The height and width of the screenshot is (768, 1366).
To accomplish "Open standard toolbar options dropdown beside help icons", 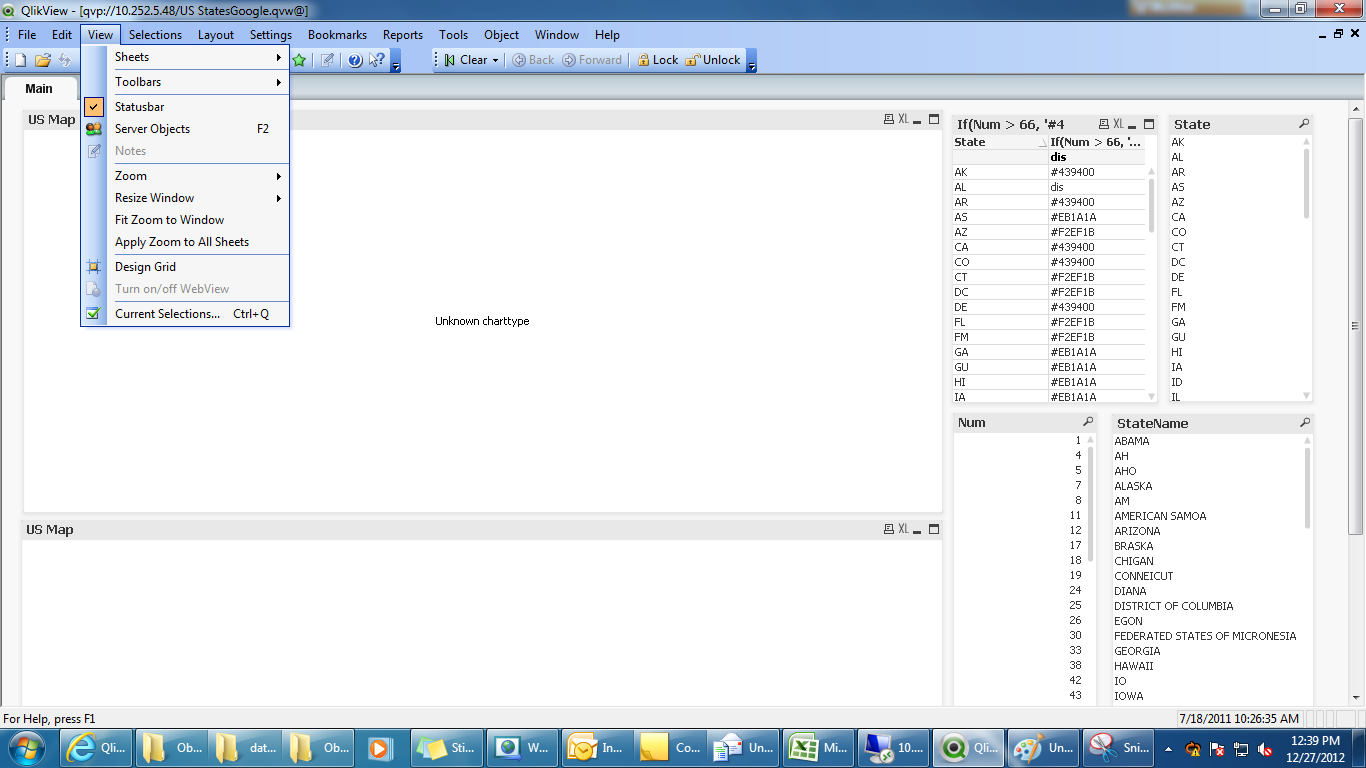I will (396, 62).
